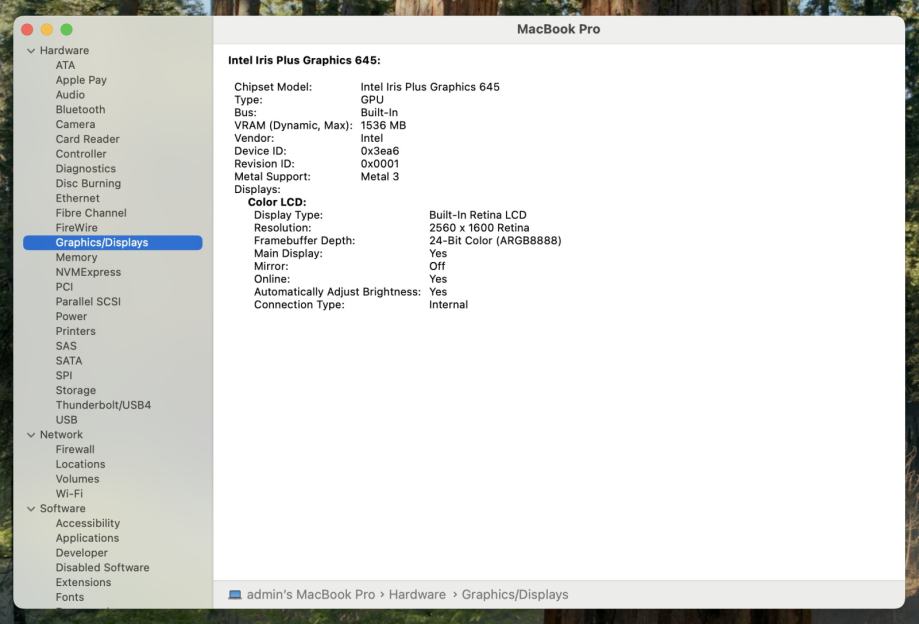Select Apple Pay in the sidebar
919x624 pixels.
(81, 80)
